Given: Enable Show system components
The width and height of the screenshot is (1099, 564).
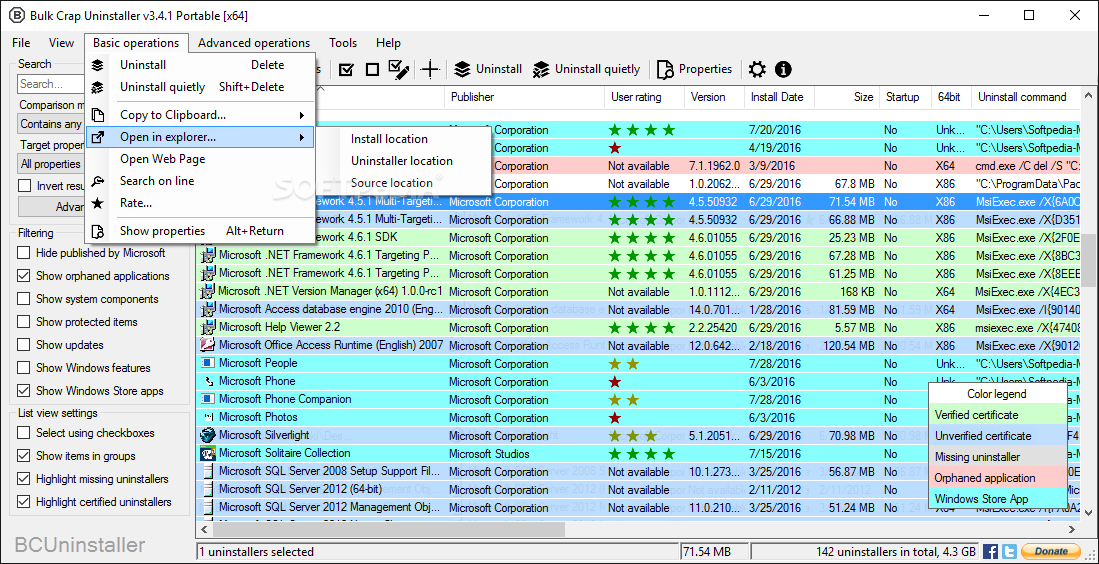Looking at the screenshot, I should (24, 299).
